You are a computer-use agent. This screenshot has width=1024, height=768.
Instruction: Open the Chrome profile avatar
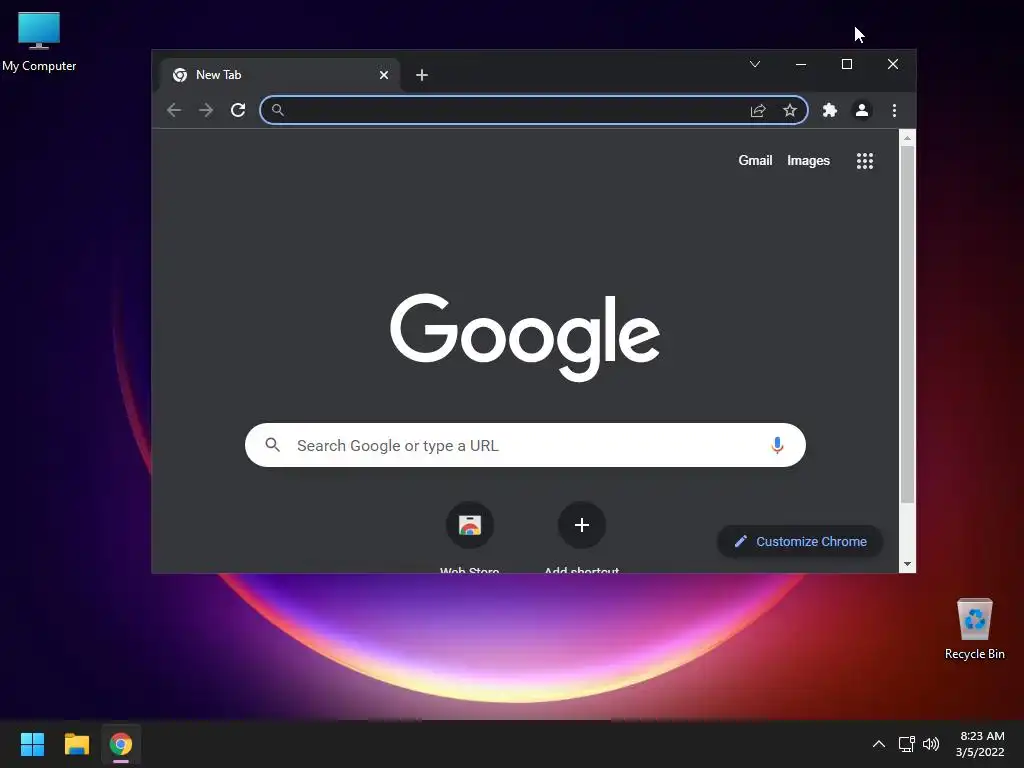tap(862, 110)
